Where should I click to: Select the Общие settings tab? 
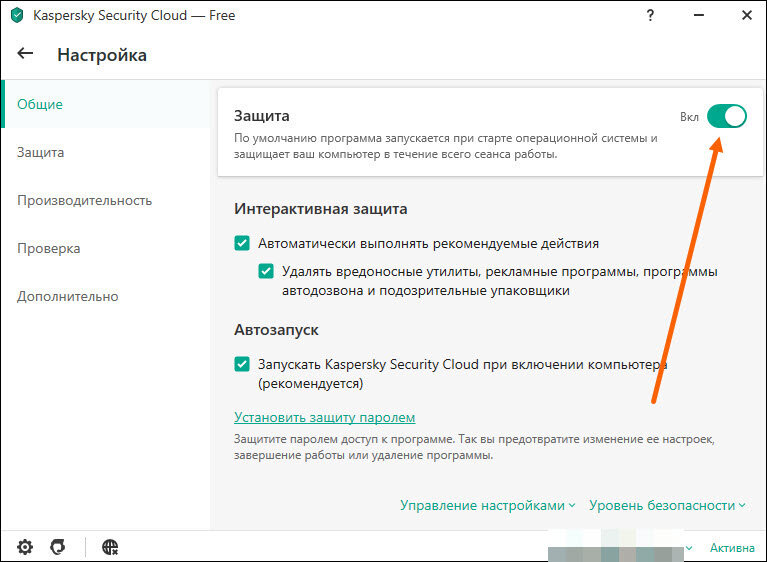[x=106, y=104]
